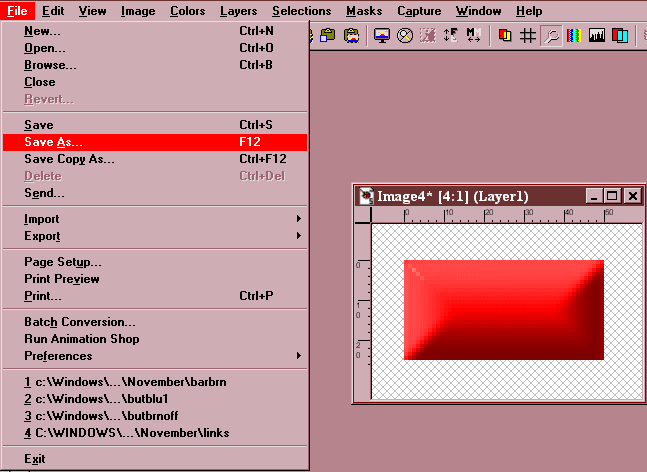Open recent file 4 November\links
Viewport: 647px width, 472px height.
click(x=155, y=433)
